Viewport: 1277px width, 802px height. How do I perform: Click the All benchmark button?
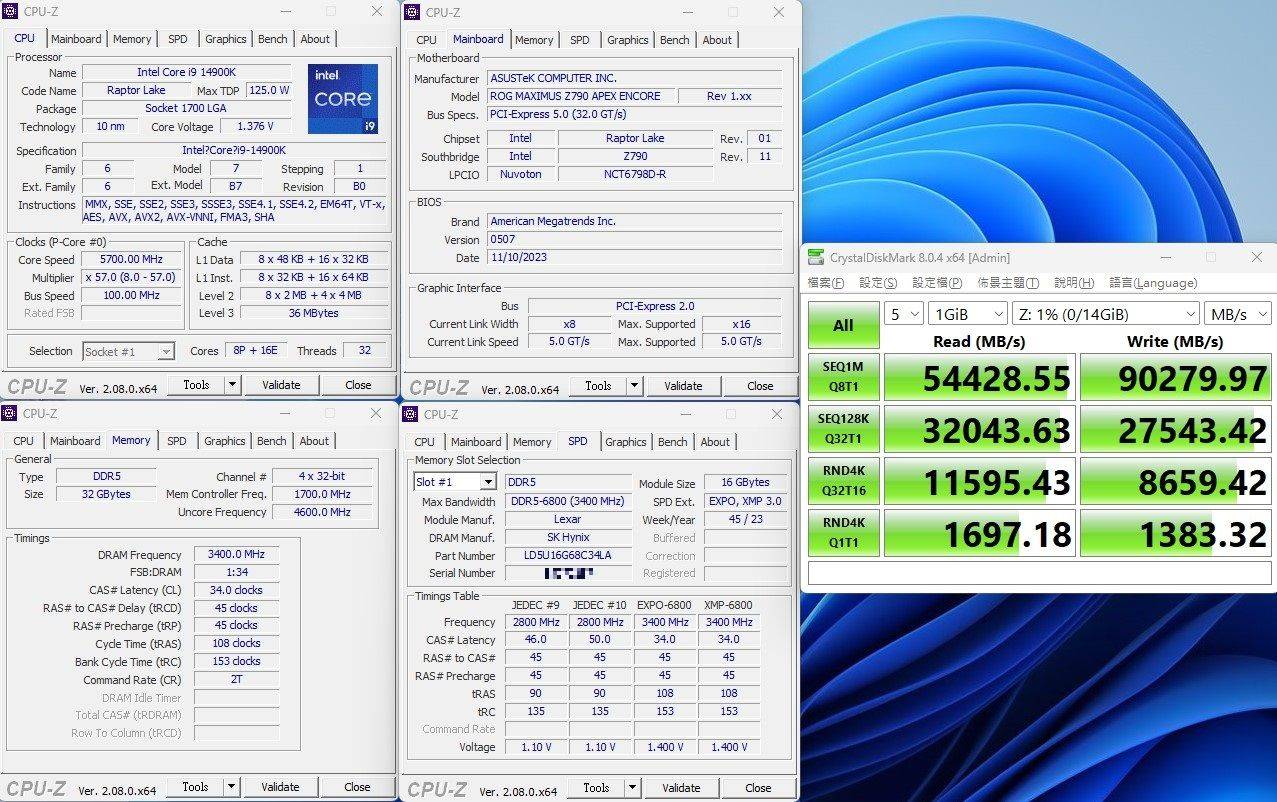coord(844,325)
